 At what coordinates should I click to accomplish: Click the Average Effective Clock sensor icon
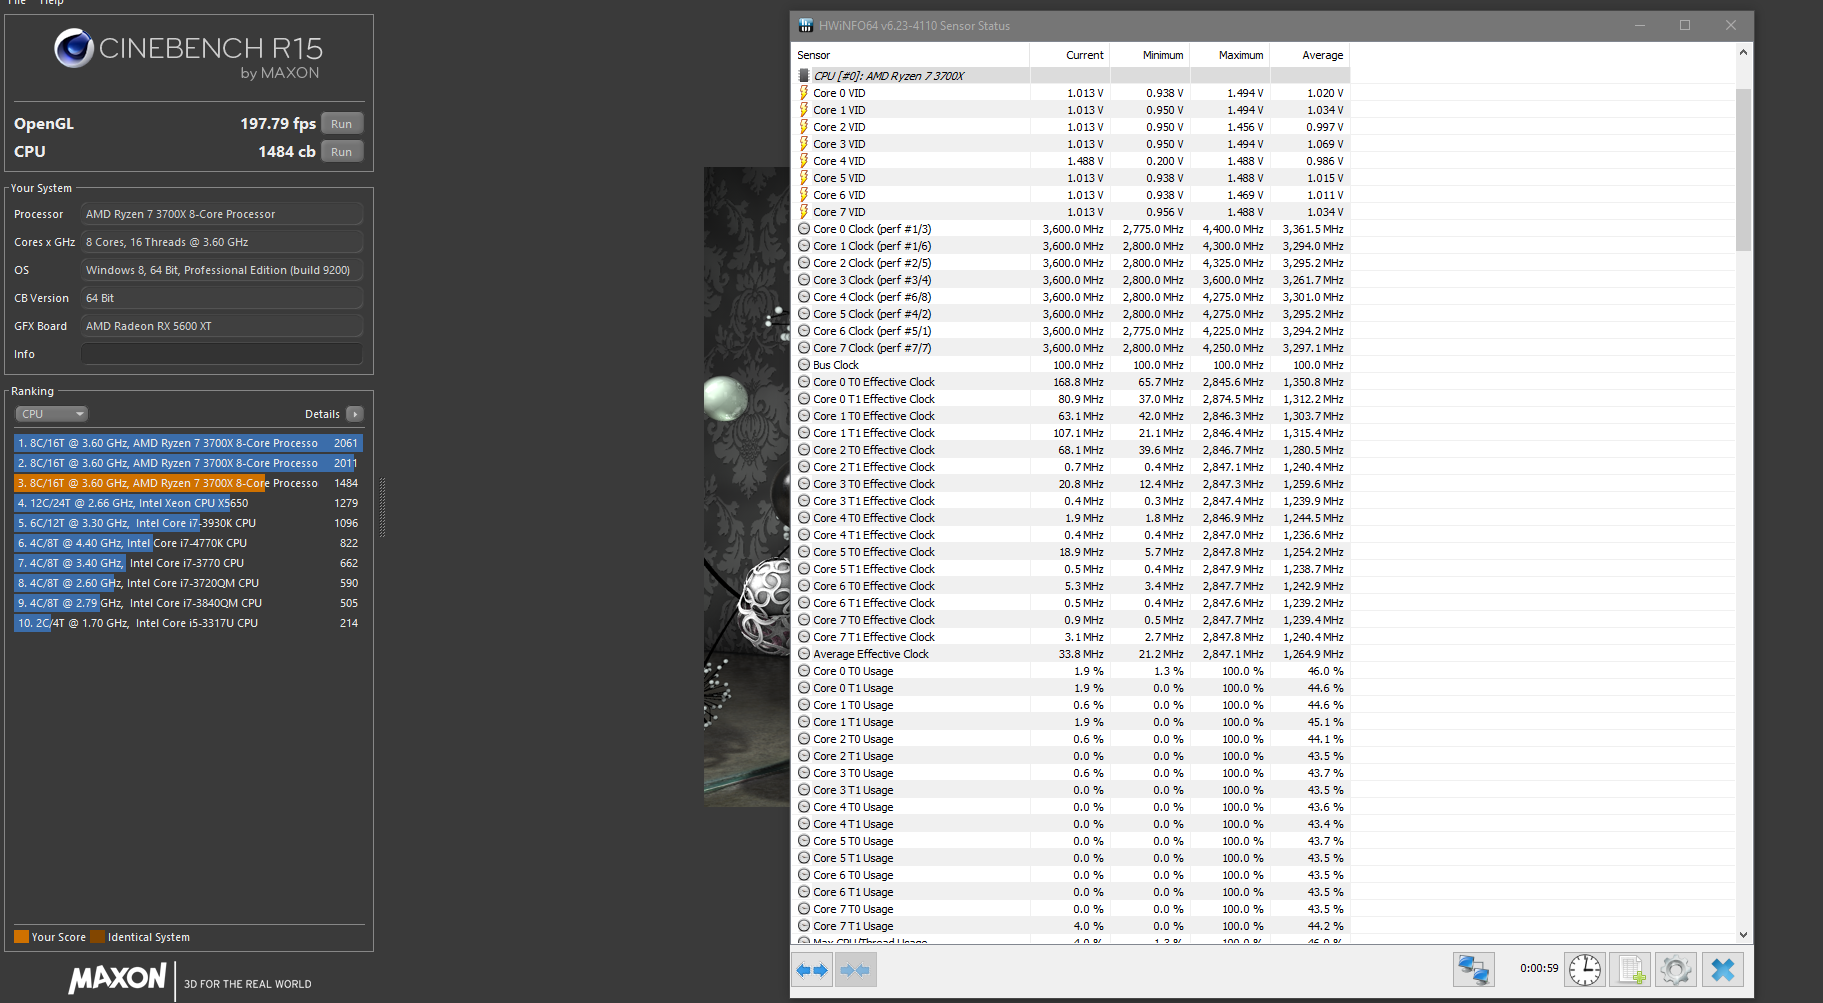tap(804, 654)
